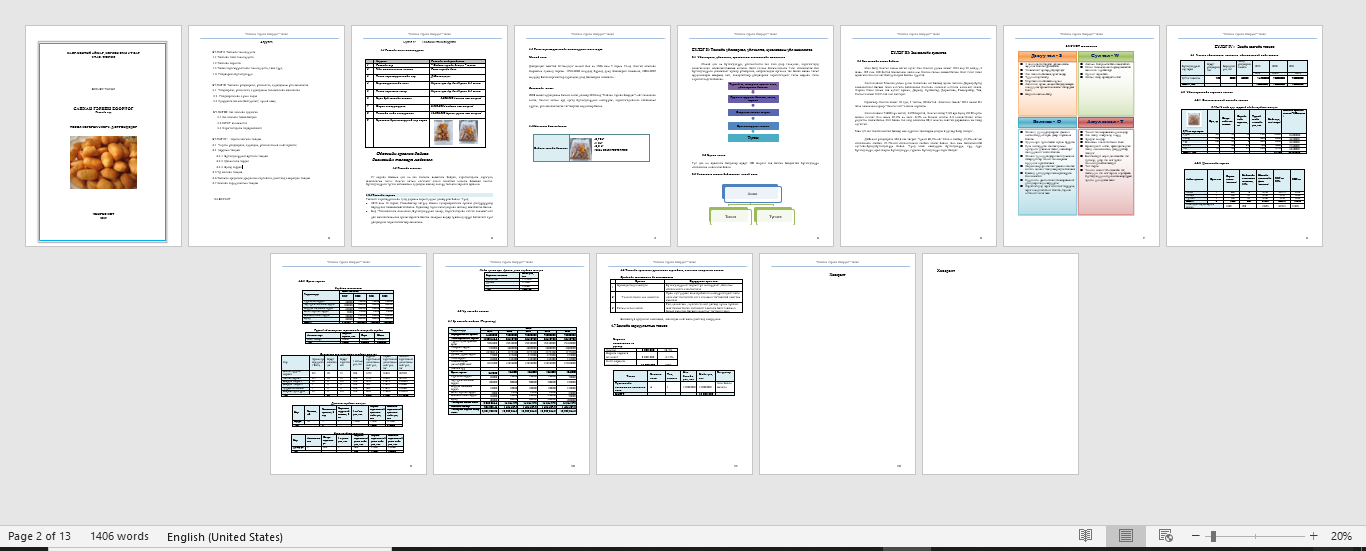Switch to Web Layout view
The image size is (1366, 551).
pos(1165,536)
